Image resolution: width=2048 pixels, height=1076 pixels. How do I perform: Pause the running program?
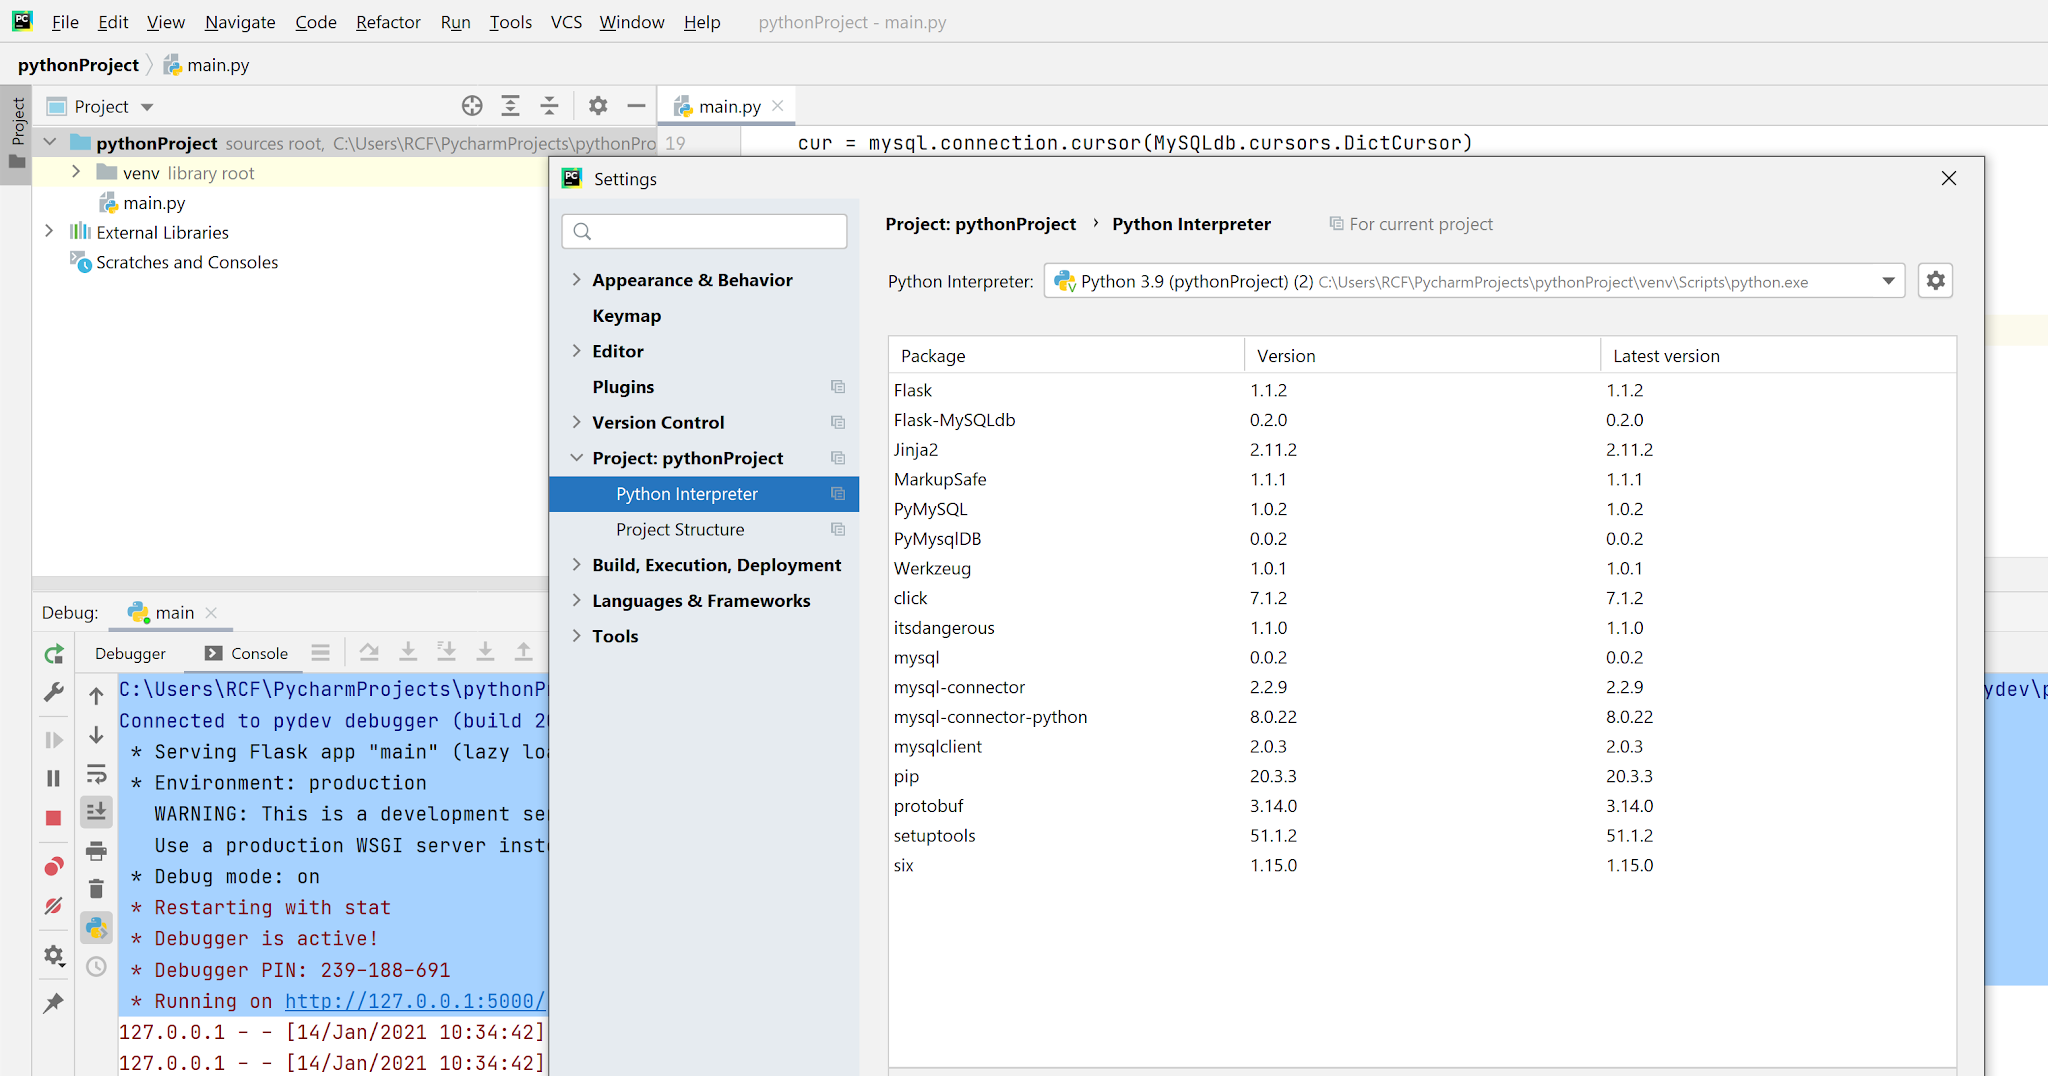click(53, 777)
